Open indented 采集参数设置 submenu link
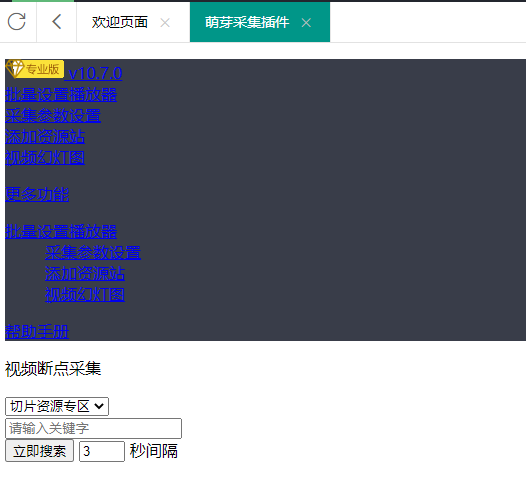 (x=93, y=253)
